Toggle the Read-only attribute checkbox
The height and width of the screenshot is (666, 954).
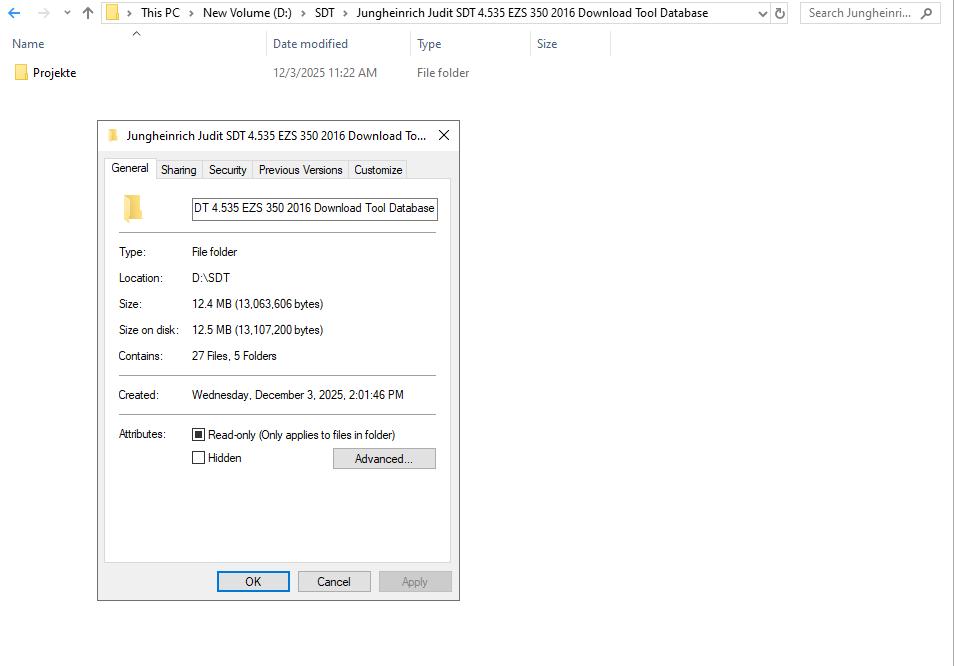click(198, 434)
